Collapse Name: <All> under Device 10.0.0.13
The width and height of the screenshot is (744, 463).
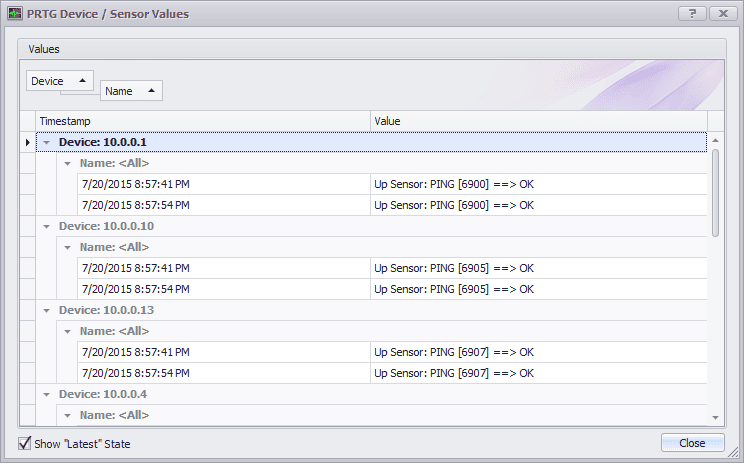(x=67, y=332)
